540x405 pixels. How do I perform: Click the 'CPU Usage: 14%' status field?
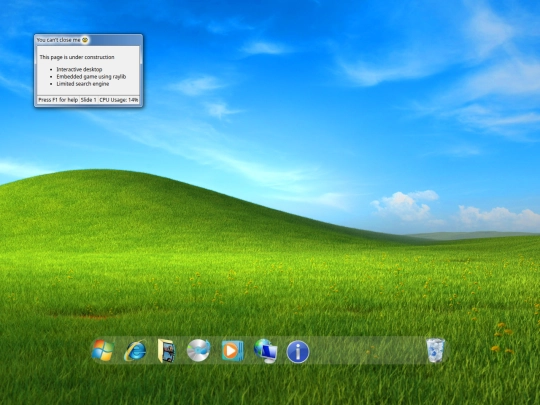pos(119,100)
